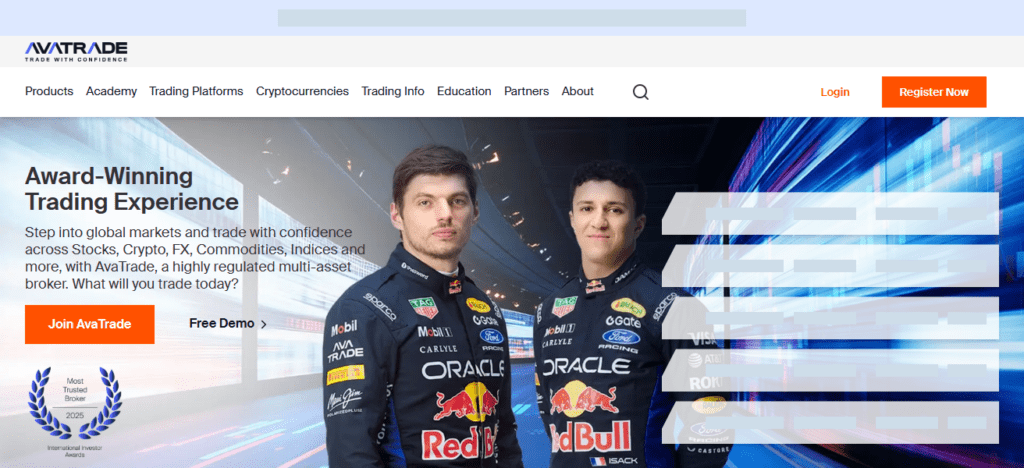The width and height of the screenshot is (1024, 468).
Task: Open the Free Demo link
Action: [x=228, y=323]
